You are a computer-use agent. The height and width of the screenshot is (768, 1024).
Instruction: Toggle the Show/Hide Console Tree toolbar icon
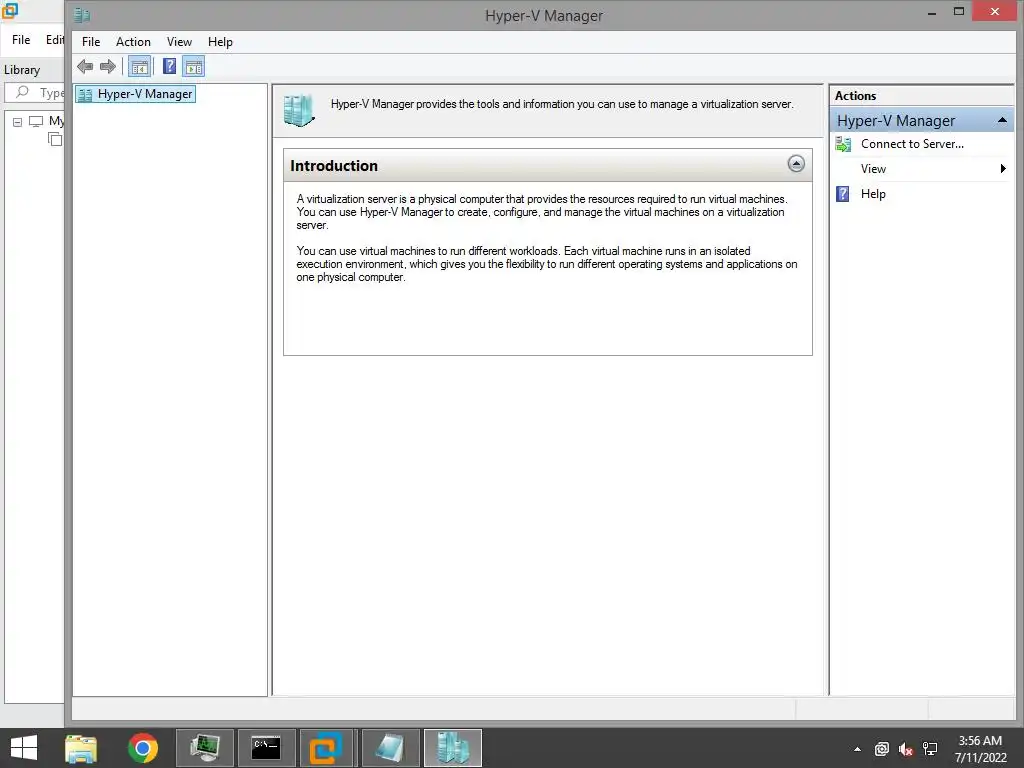tap(139, 66)
